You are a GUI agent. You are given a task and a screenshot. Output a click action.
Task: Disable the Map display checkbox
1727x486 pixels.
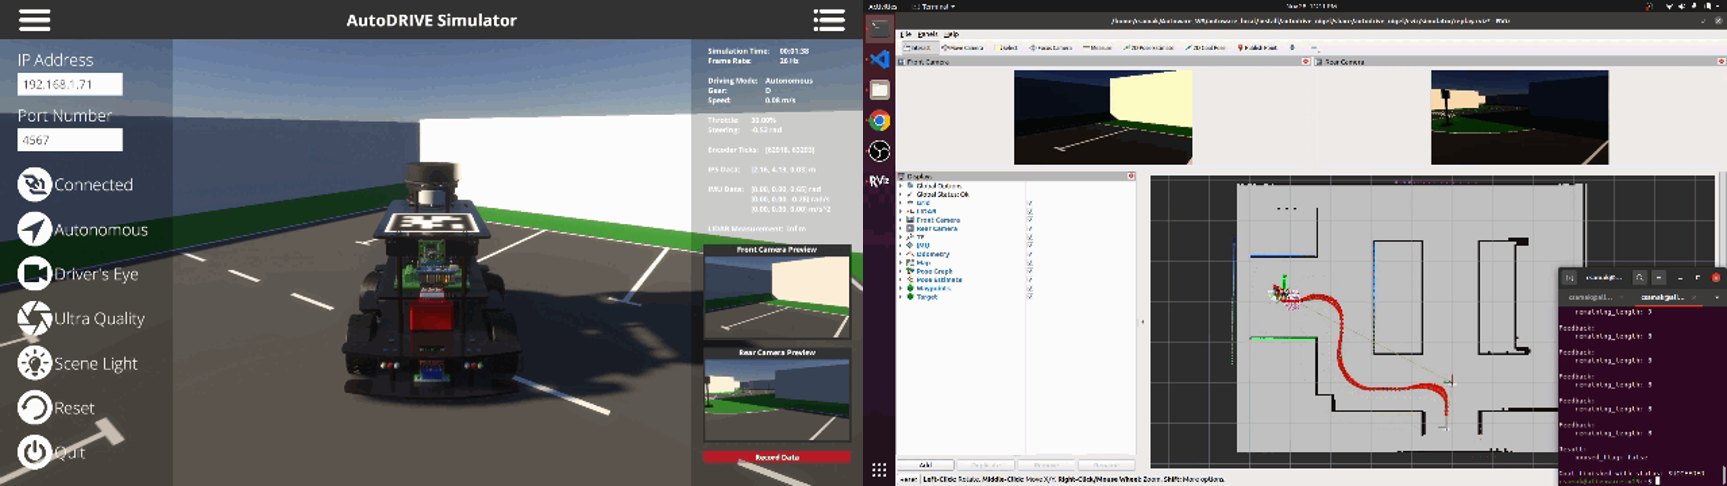point(1029,263)
